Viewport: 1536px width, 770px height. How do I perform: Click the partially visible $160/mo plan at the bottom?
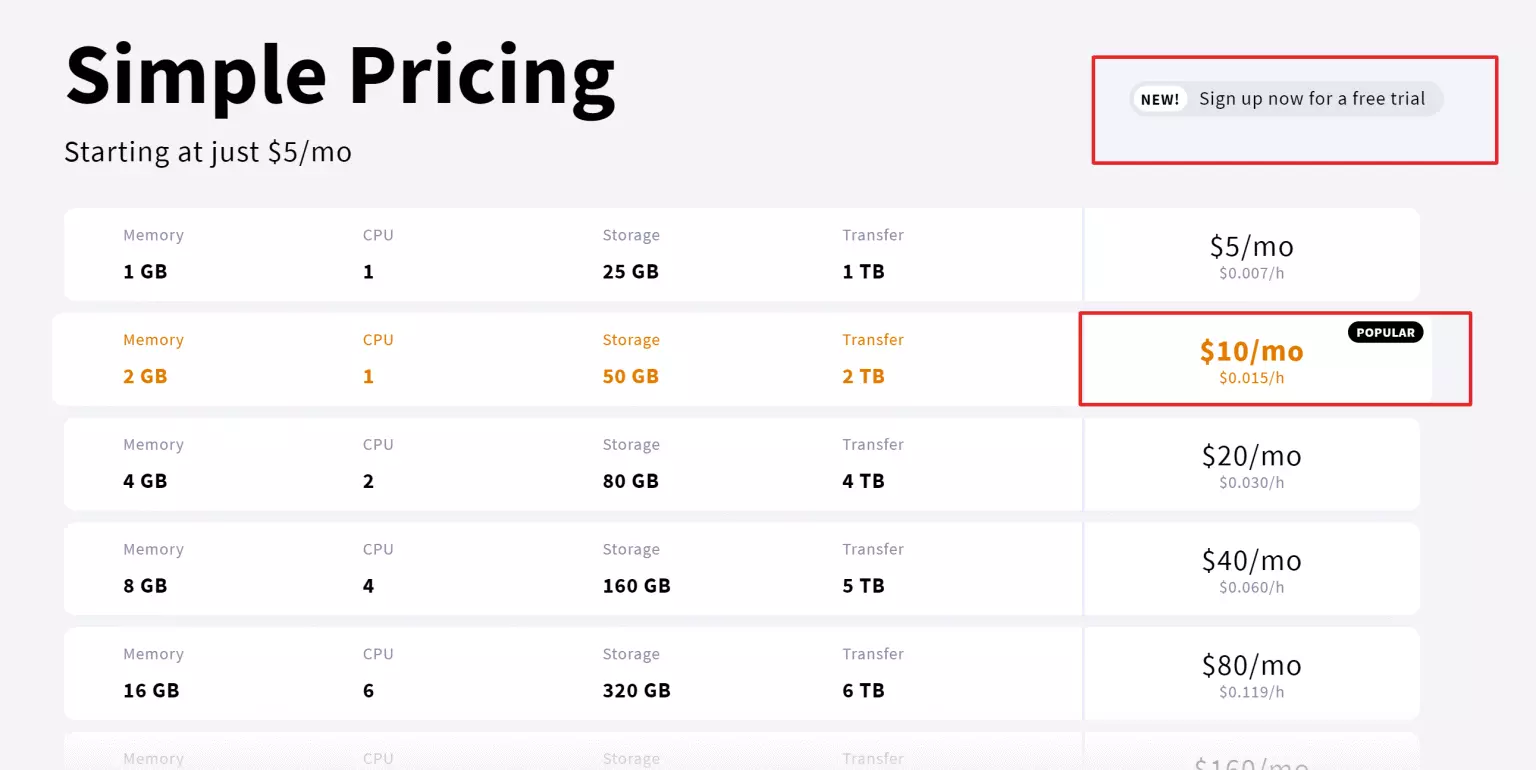tap(1251, 760)
